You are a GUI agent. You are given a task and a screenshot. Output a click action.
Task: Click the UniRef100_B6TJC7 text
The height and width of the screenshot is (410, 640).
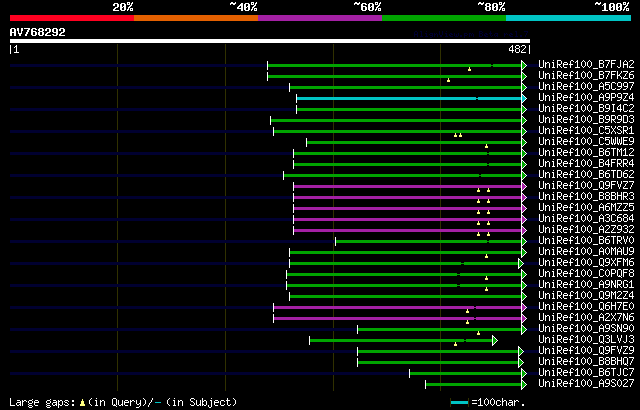pyautogui.click(x=586, y=373)
